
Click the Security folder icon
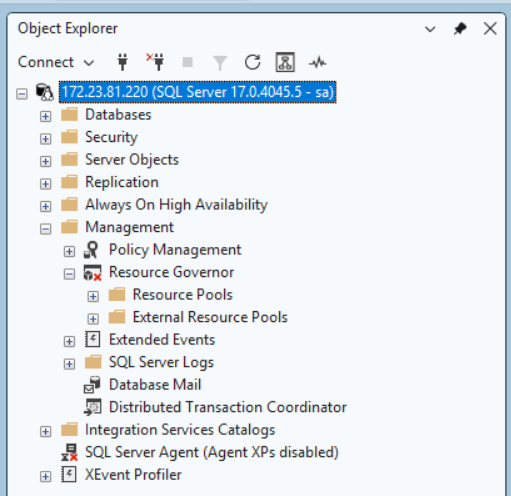coord(69,137)
